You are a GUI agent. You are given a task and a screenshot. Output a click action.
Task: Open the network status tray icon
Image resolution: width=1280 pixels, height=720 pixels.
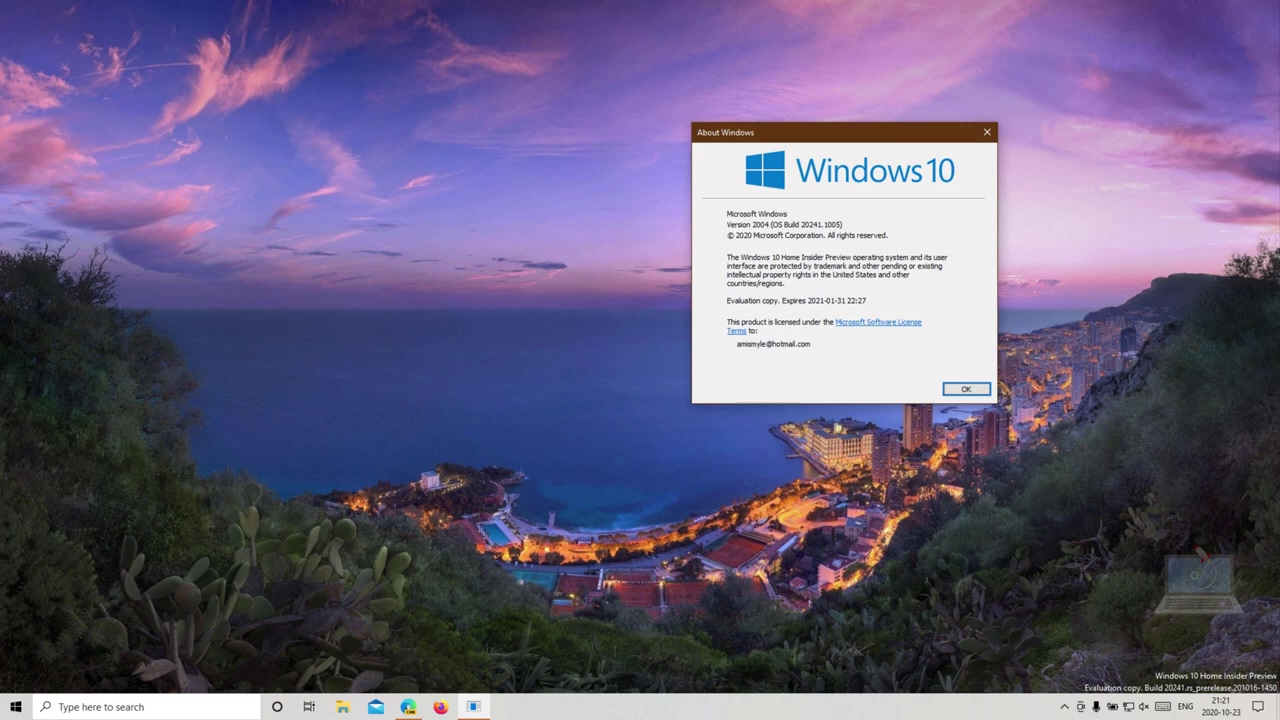1128,707
